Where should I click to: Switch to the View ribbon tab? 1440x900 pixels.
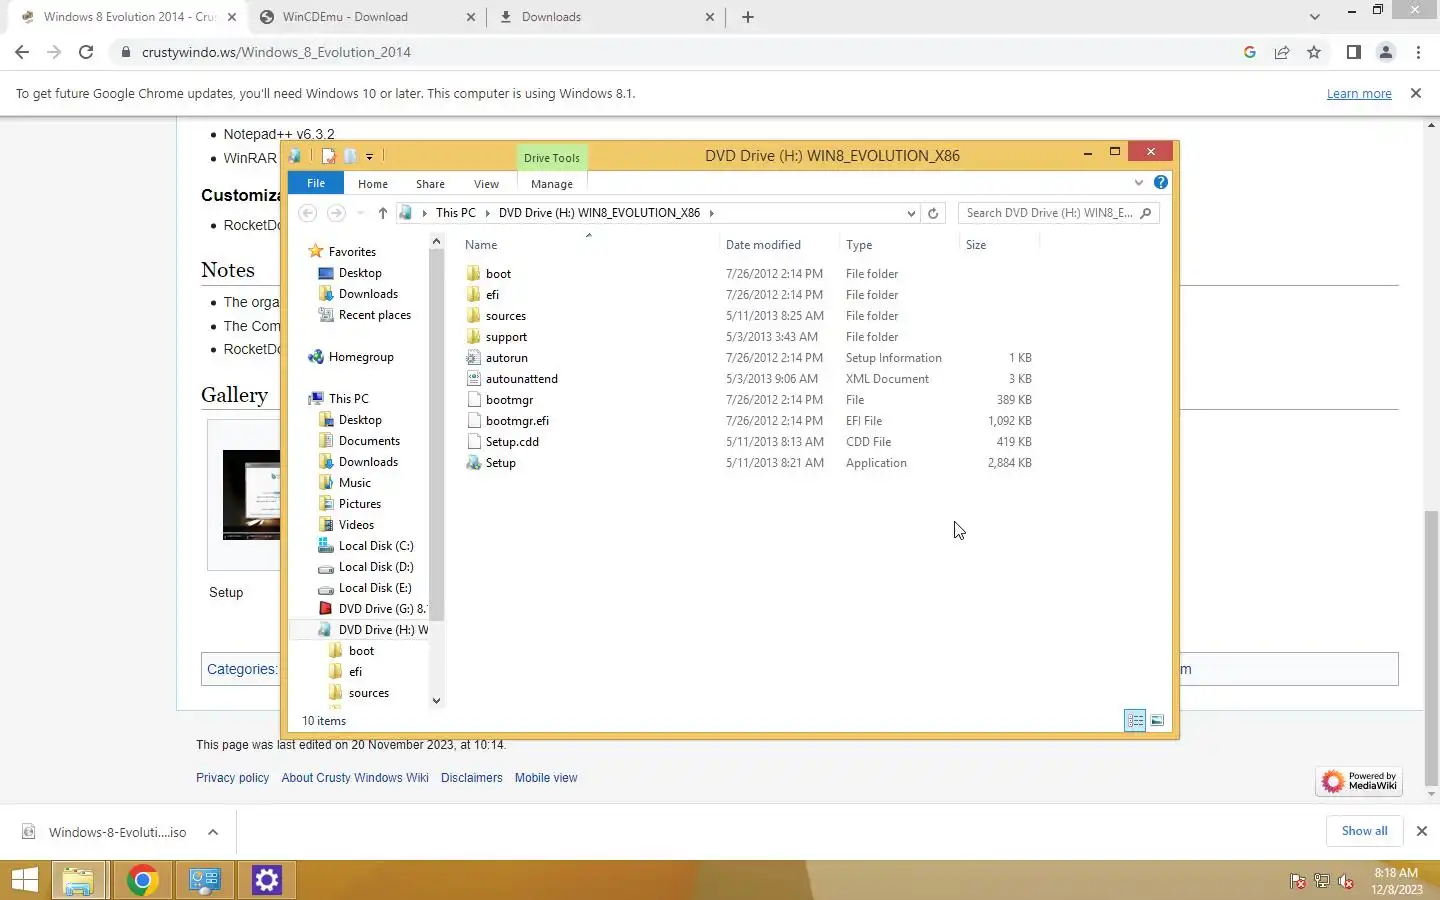[486, 184]
